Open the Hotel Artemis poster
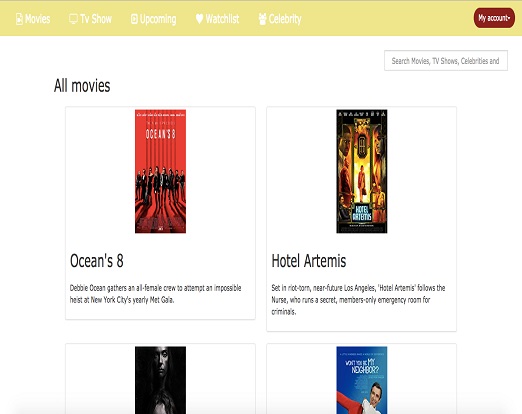This screenshot has height=414, width=522. point(362,171)
